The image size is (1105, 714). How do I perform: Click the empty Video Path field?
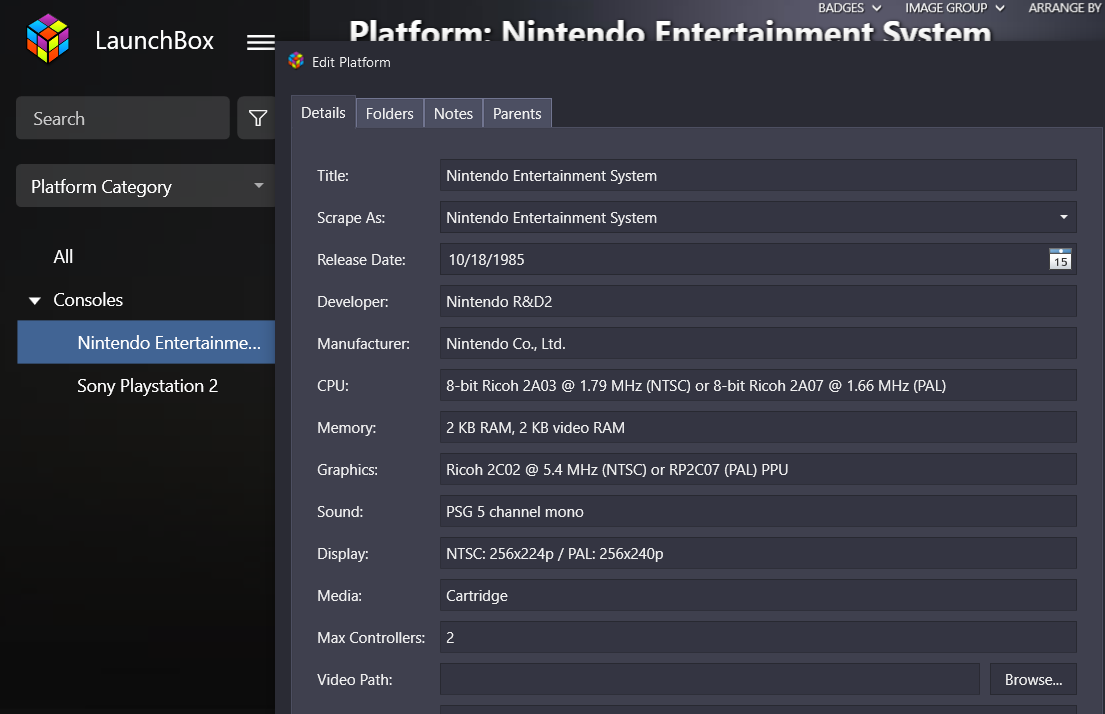pyautogui.click(x=710, y=679)
